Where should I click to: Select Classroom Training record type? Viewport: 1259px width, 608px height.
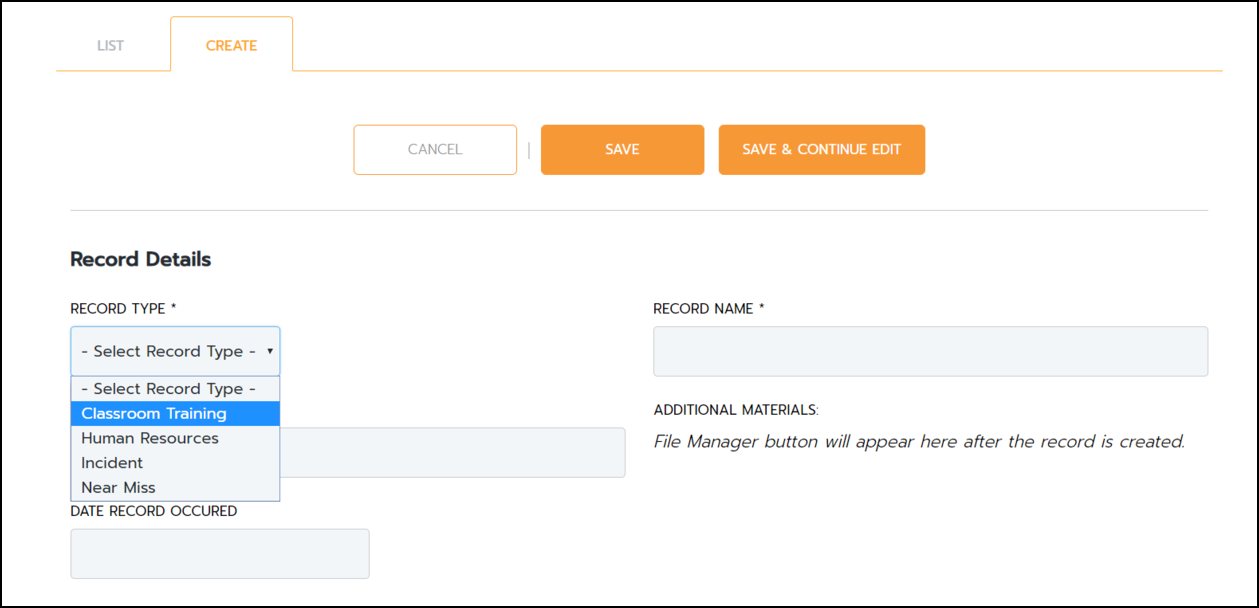[175, 414]
